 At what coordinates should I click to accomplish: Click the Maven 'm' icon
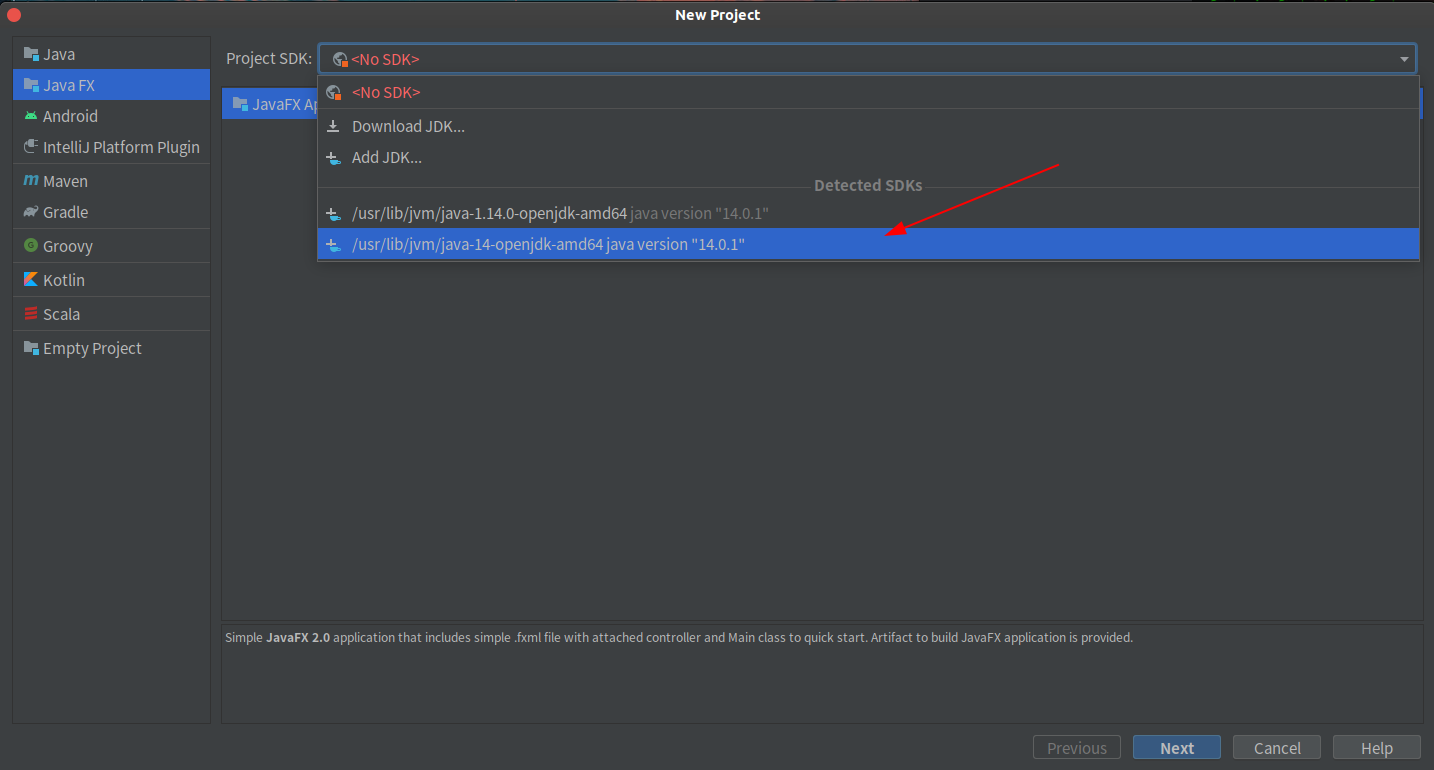(x=31, y=181)
